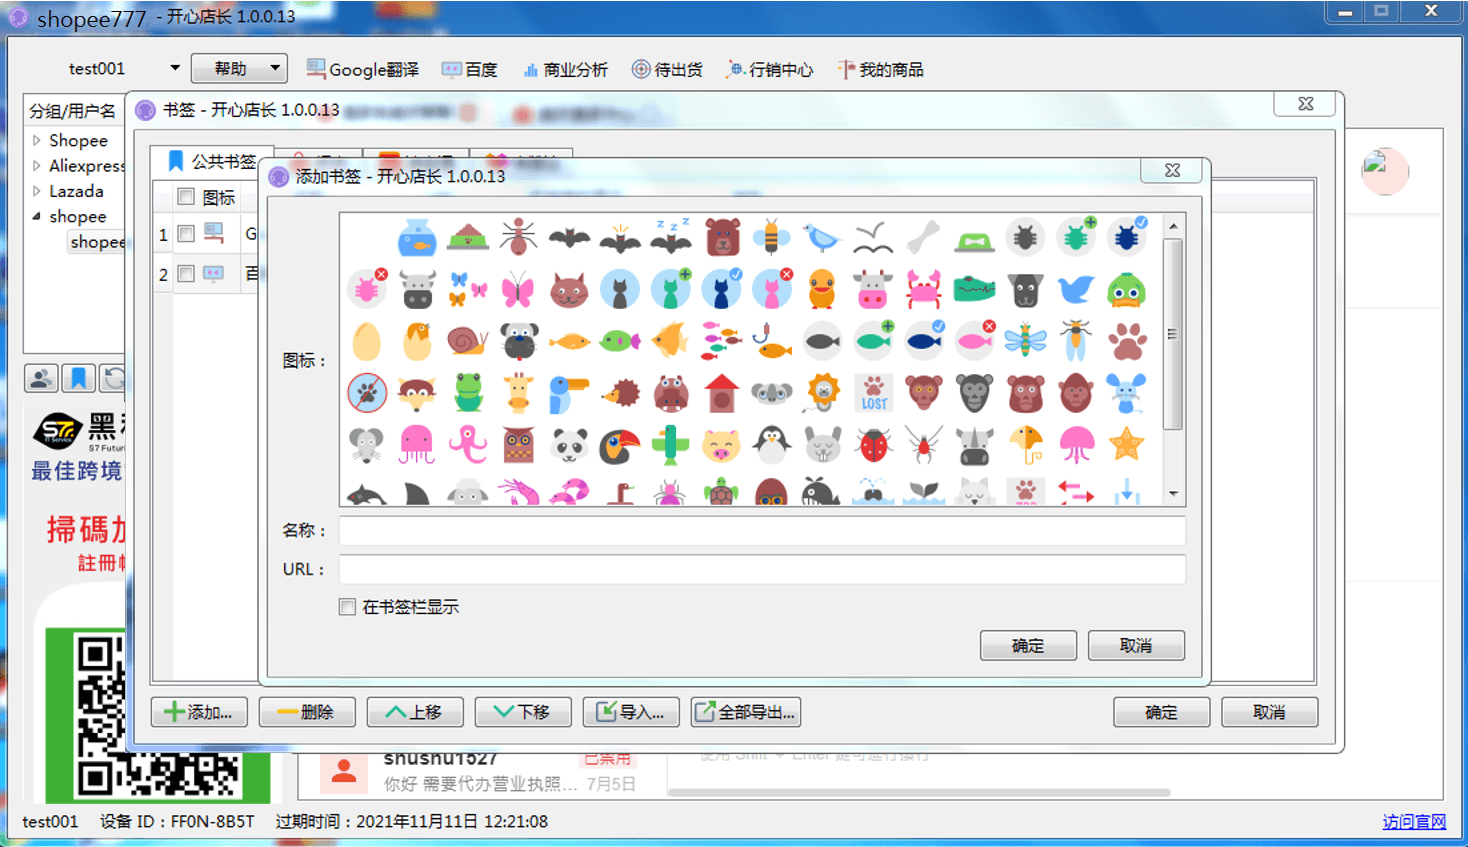
Task: Select the goldfish bowl icon
Action: click(417, 238)
